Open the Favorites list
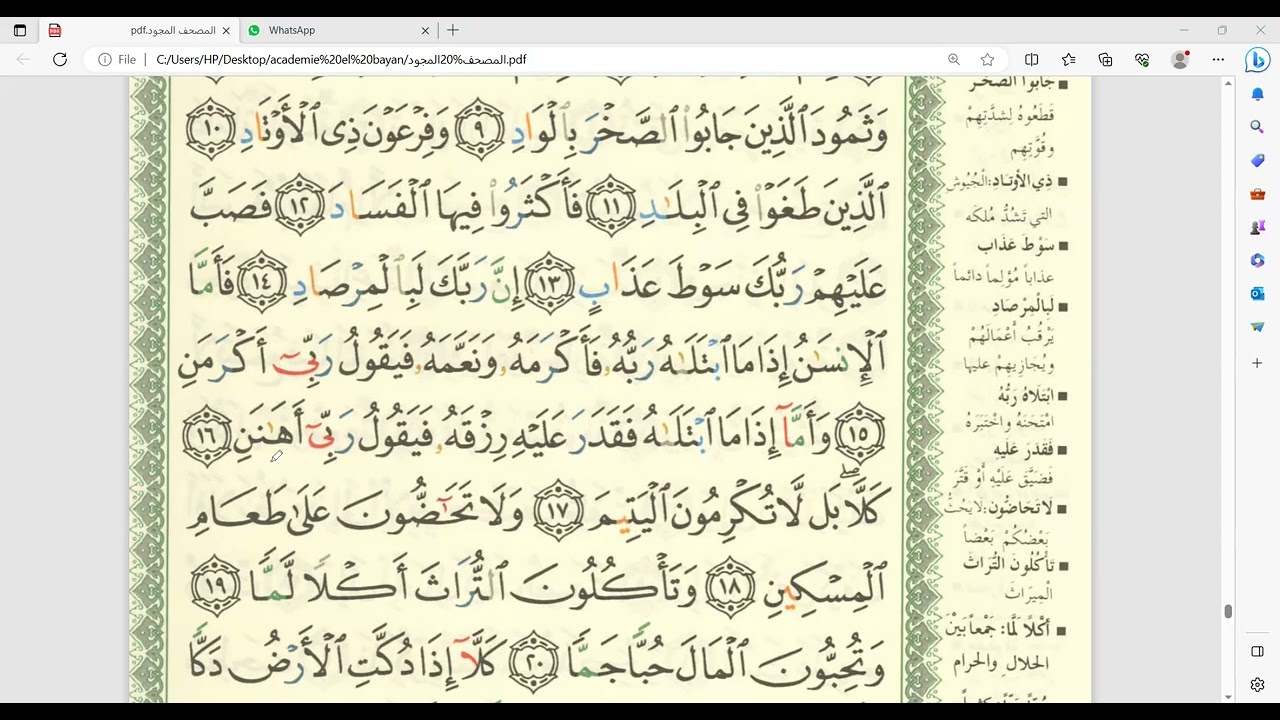This screenshot has height=720, width=1280. [1069, 60]
